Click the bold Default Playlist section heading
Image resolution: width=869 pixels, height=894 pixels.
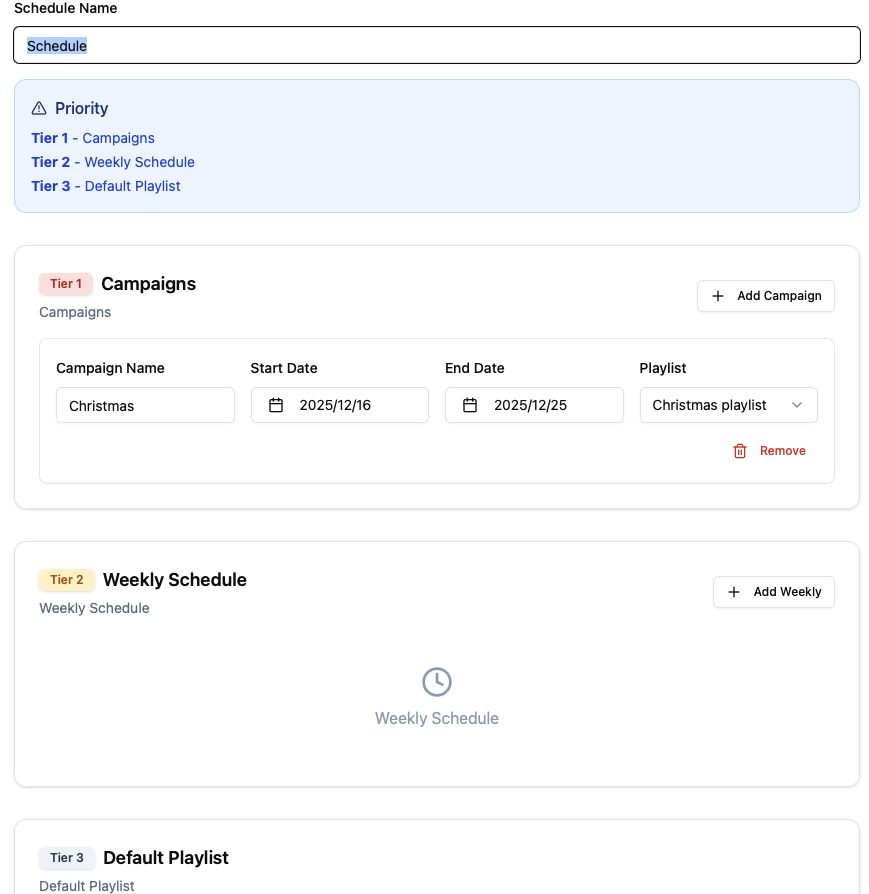point(166,858)
